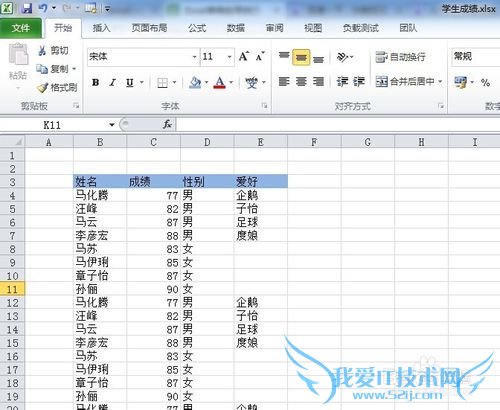This screenshot has height=410, width=500.
Task: Toggle center horizontal alignment
Action: pos(301,81)
